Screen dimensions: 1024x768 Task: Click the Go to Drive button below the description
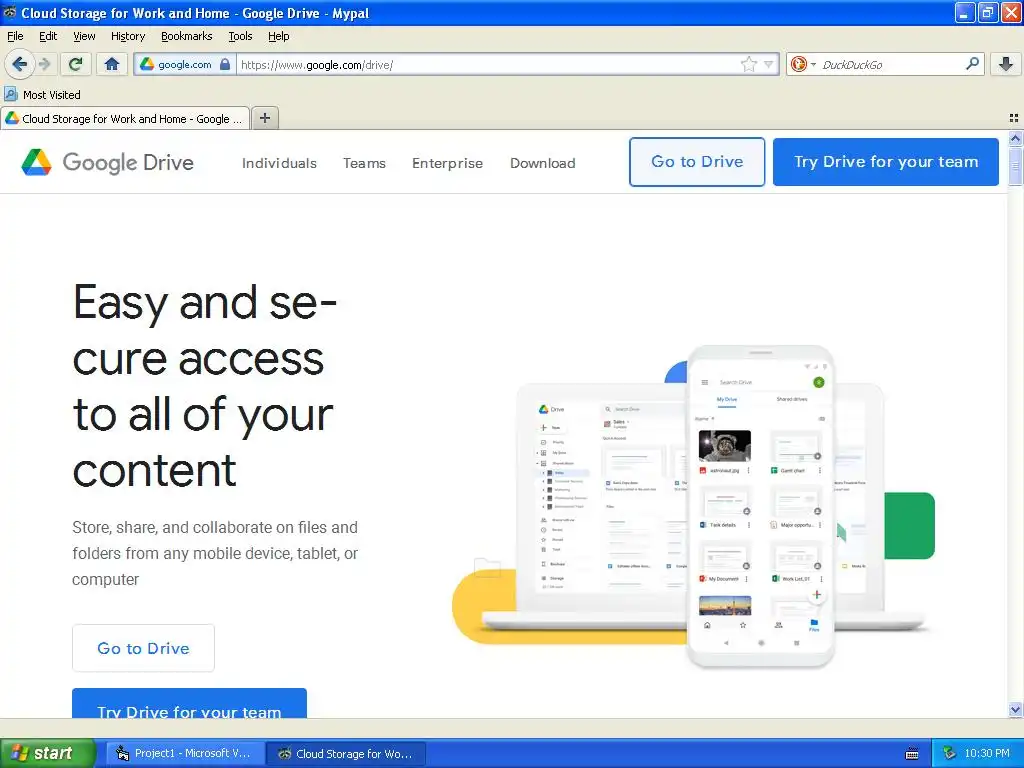143,648
